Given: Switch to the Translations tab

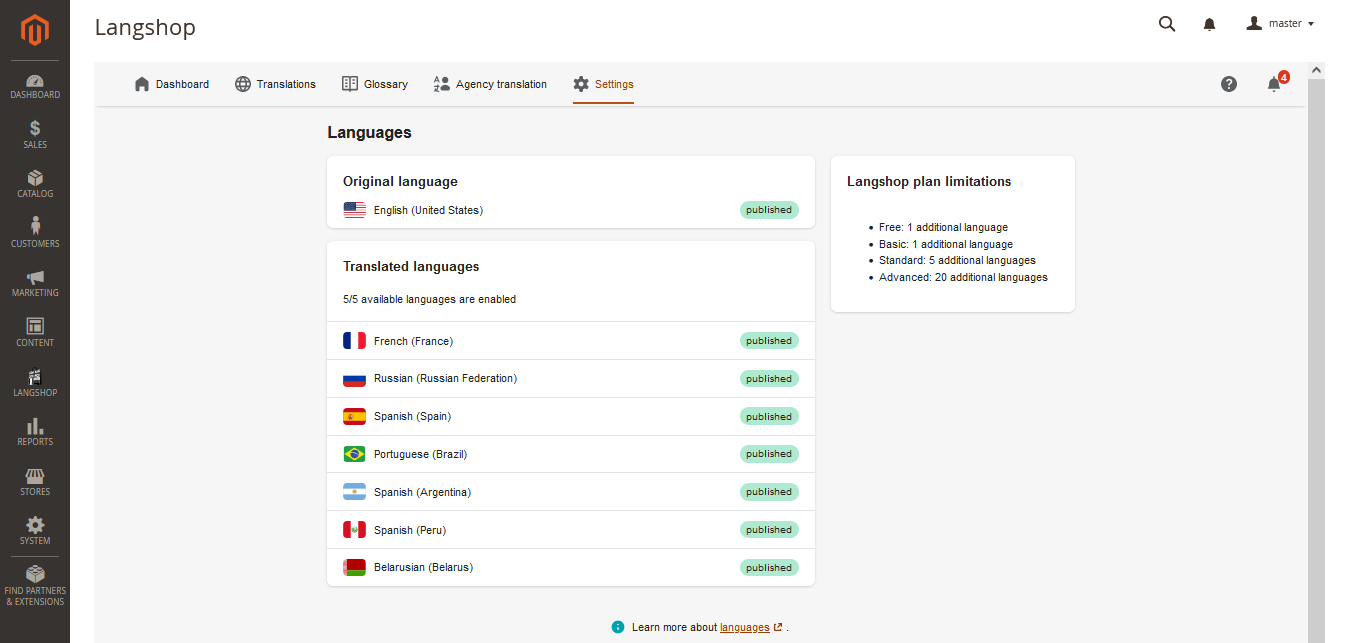Looking at the screenshot, I should tap(275, 84).
